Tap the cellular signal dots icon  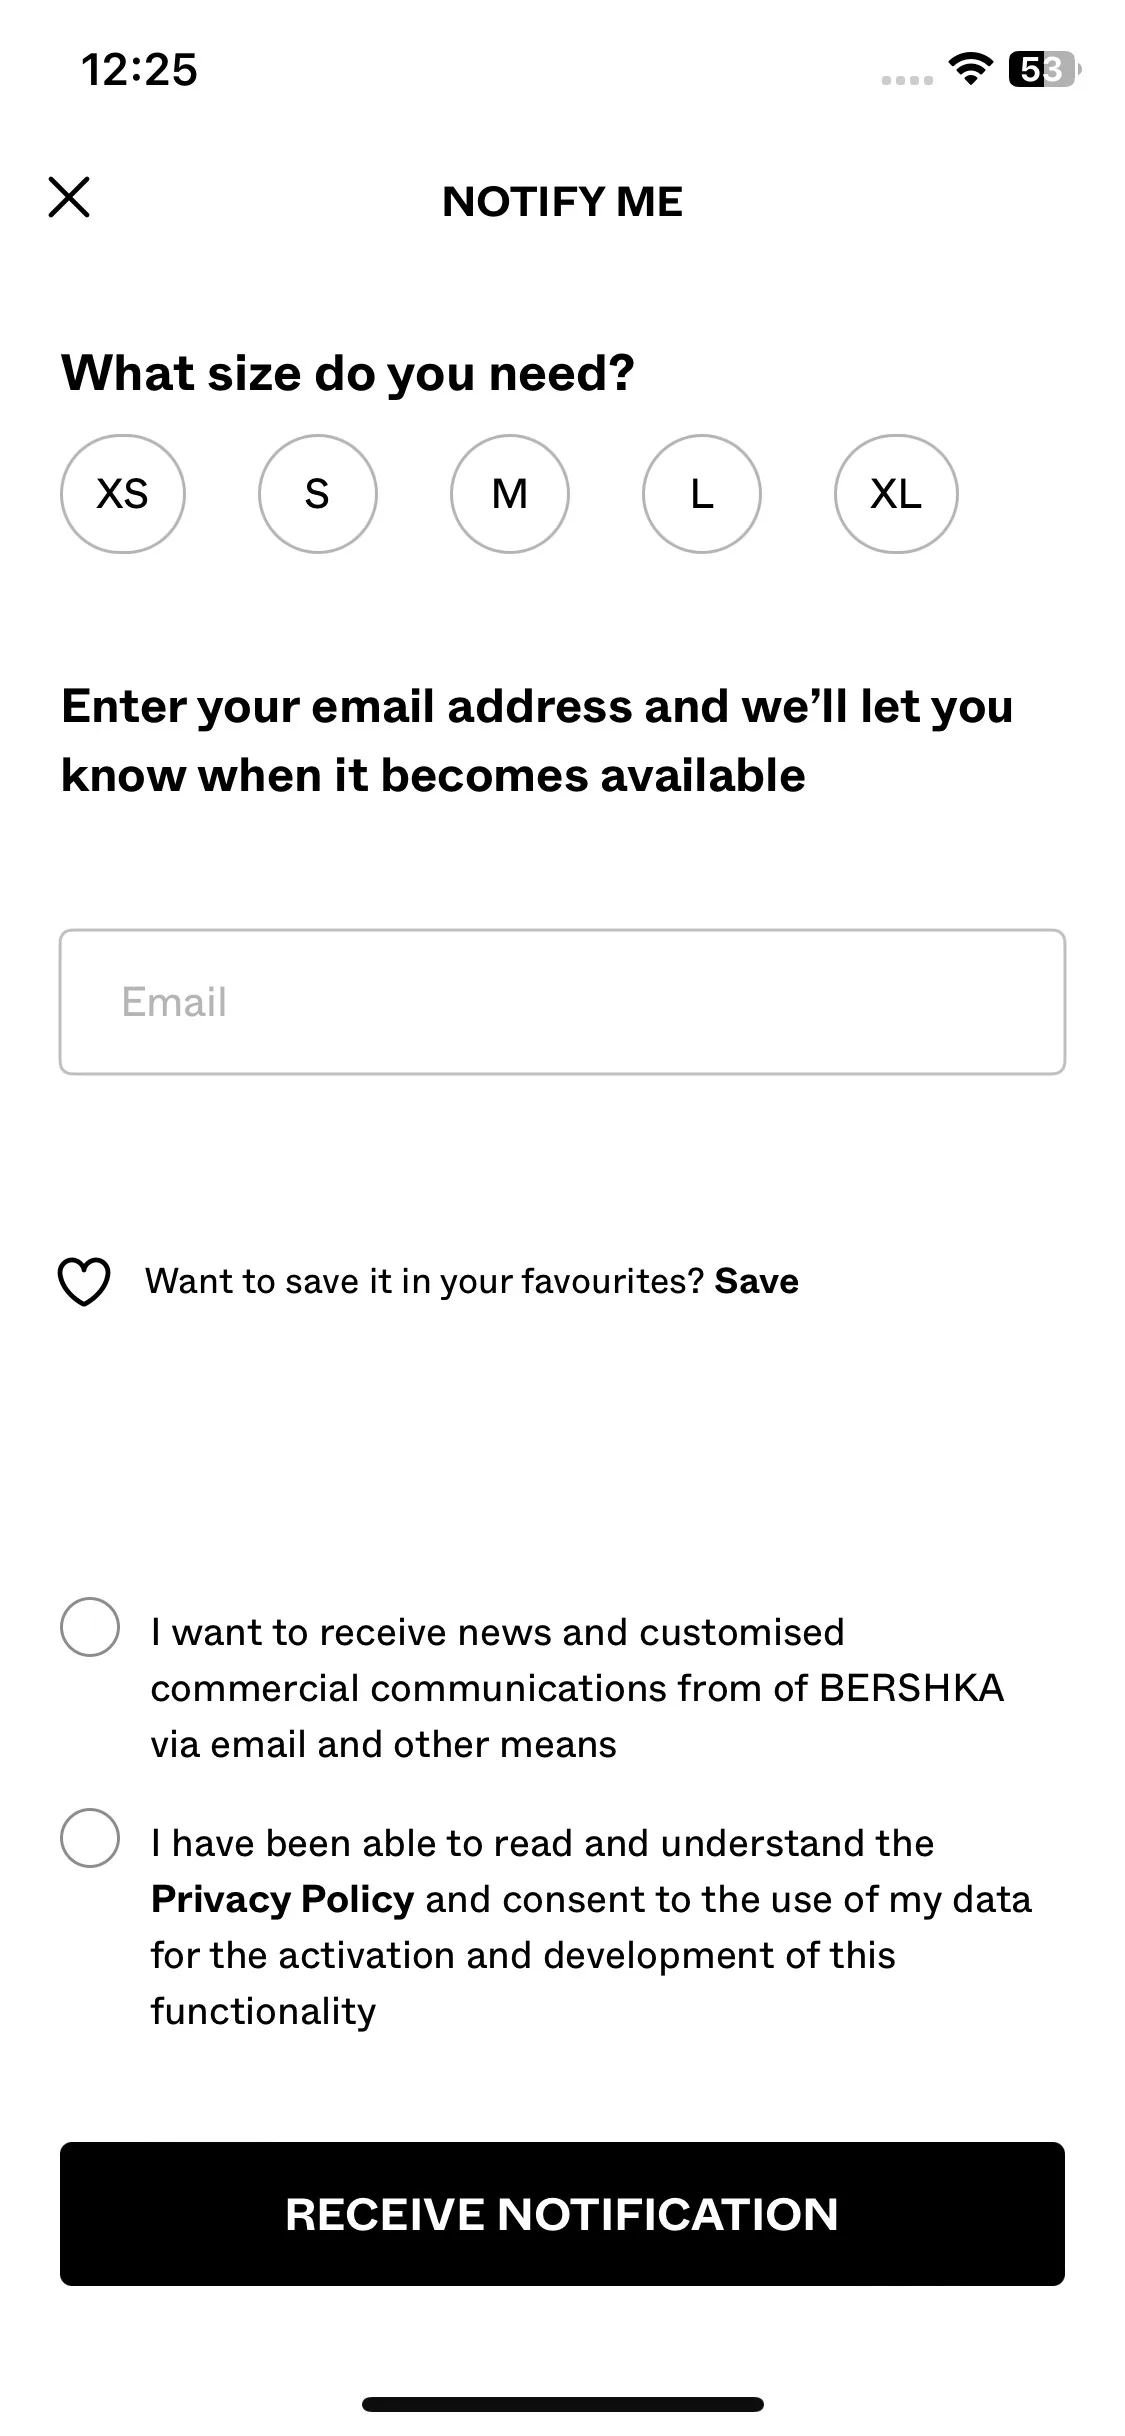pos(907,80)
